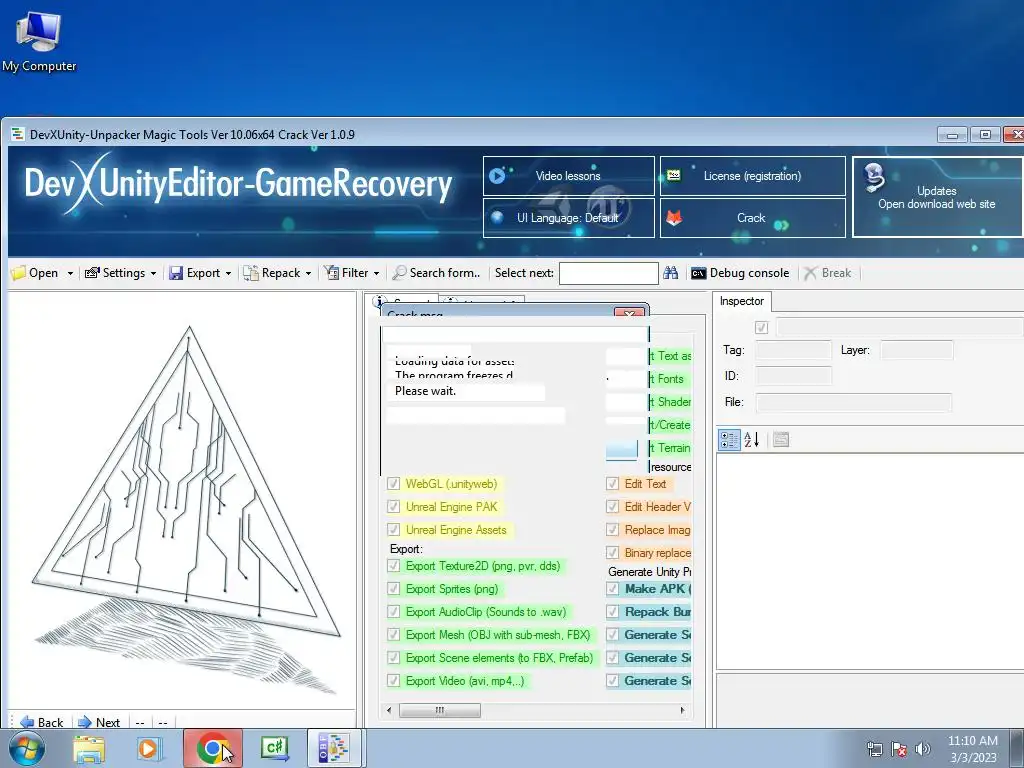1024x768 pixels.
Task: Toggle Make APK checkbox
Action: point(612,588)
